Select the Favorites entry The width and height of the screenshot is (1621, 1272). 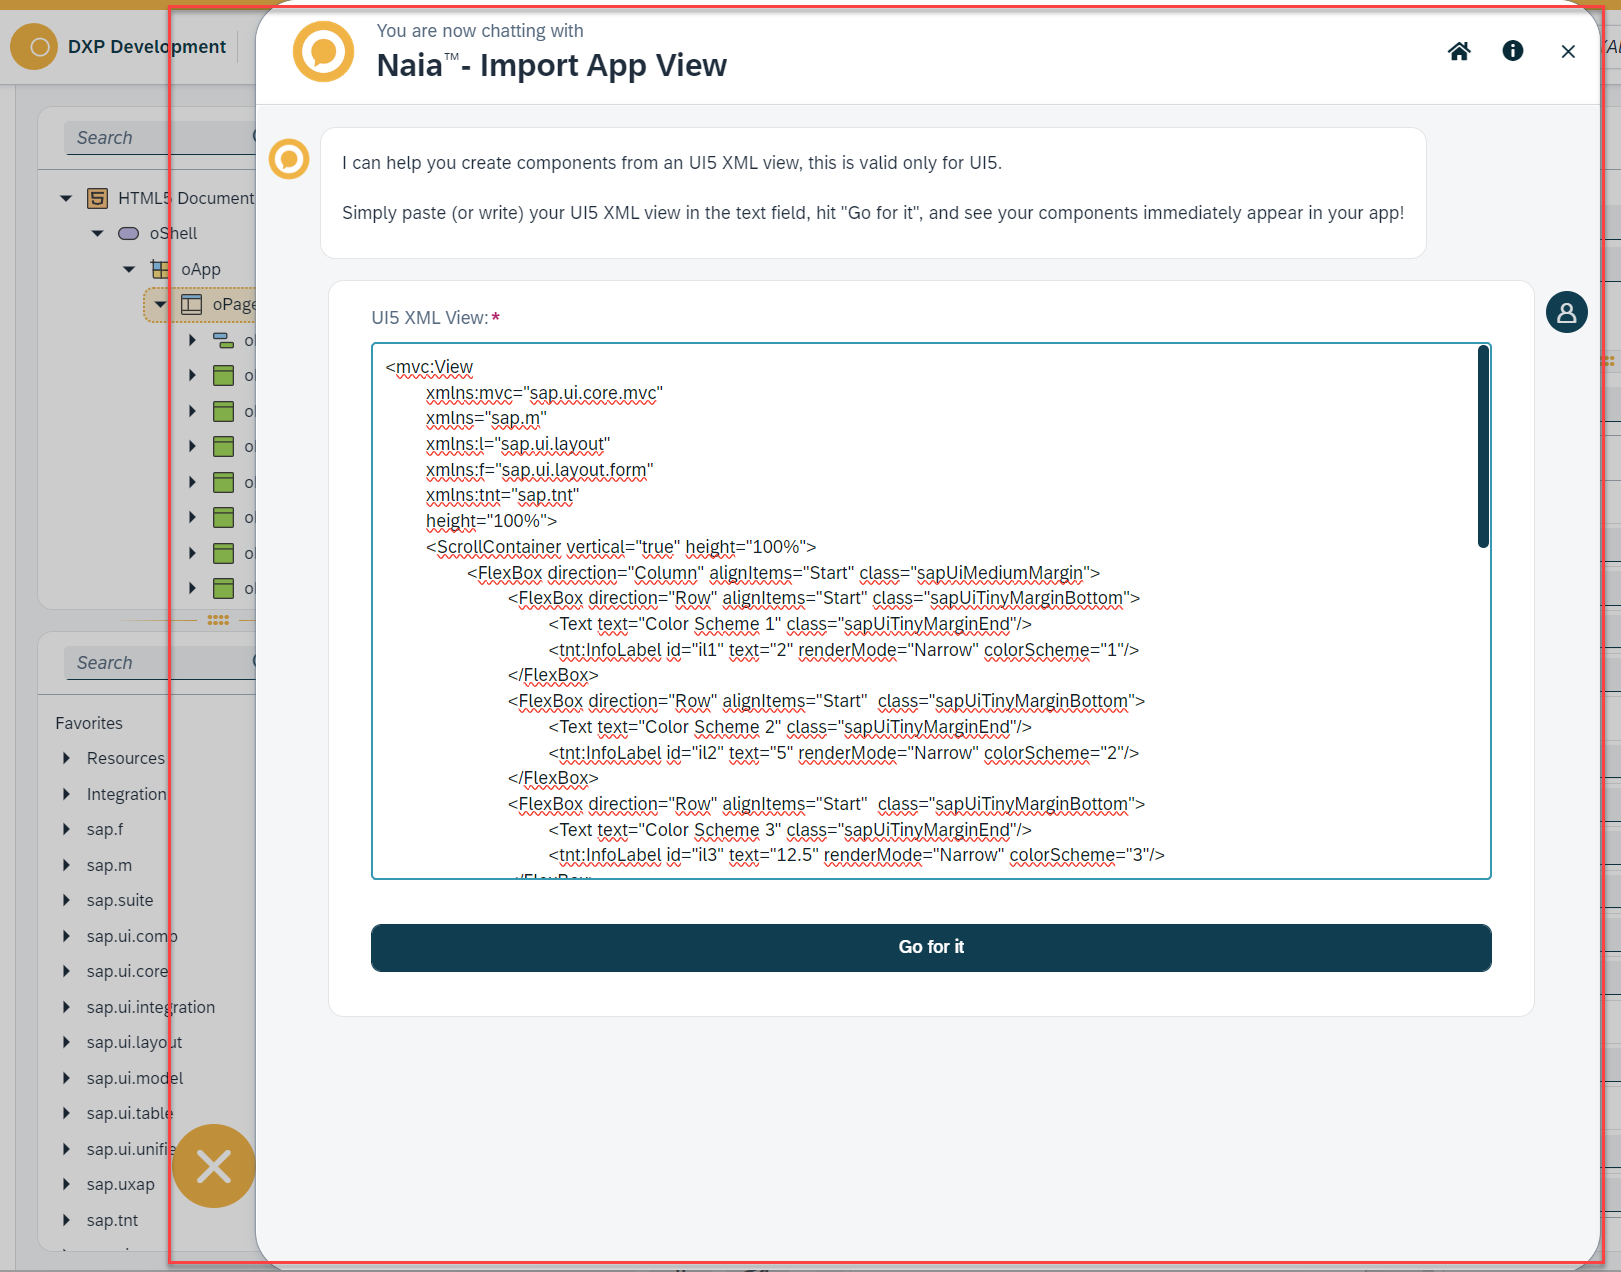[x=89, y=723]
